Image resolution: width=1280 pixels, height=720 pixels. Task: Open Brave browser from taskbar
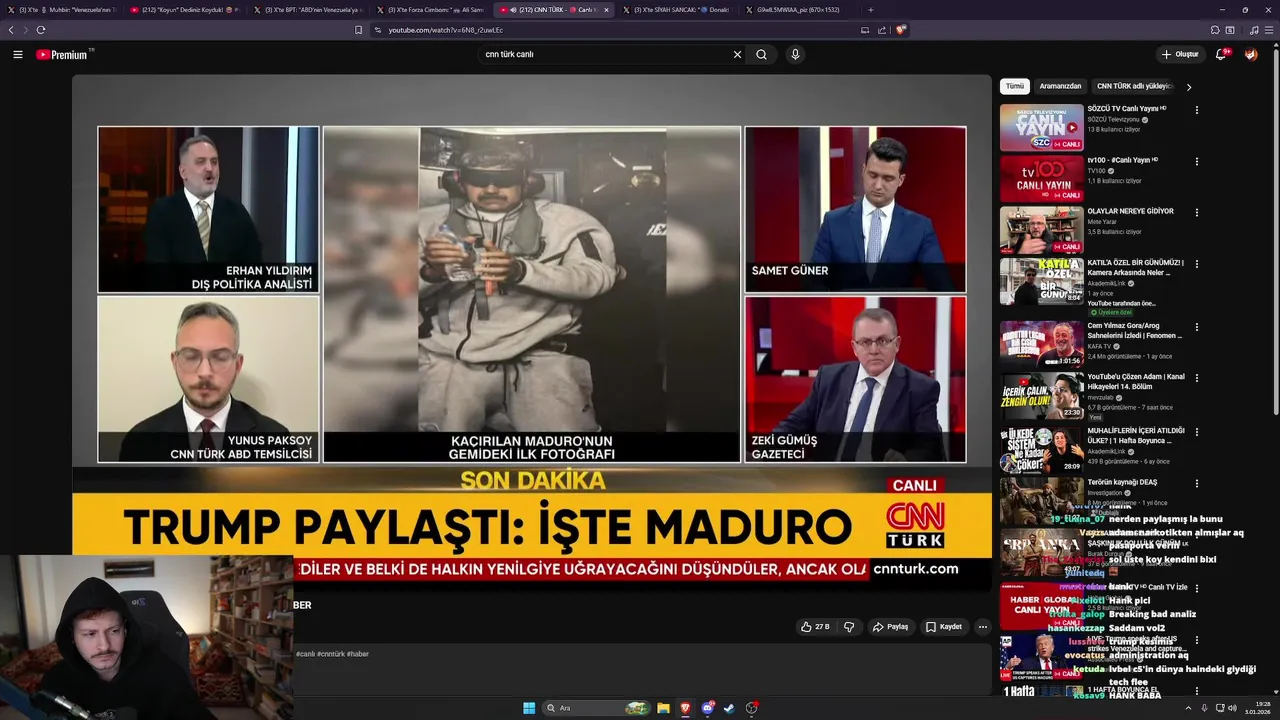(685, 708)
